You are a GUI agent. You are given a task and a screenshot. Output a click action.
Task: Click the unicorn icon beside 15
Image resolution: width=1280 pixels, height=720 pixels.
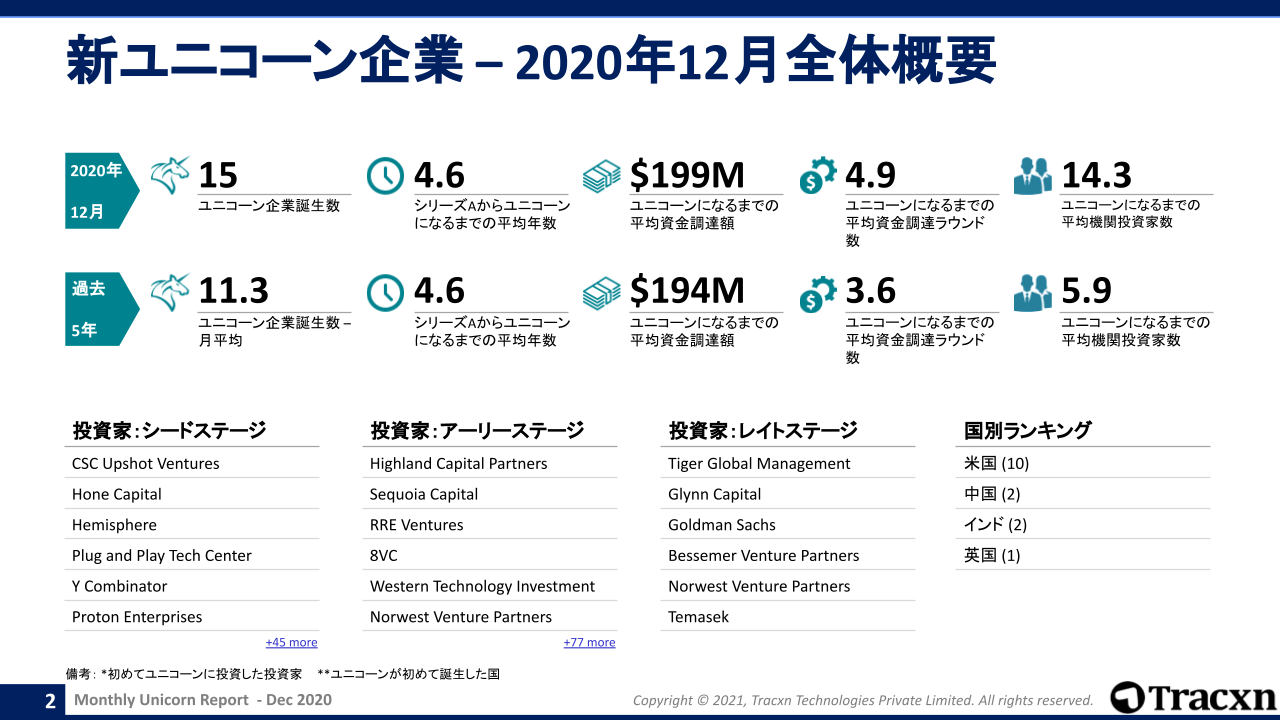pos(170,175)
